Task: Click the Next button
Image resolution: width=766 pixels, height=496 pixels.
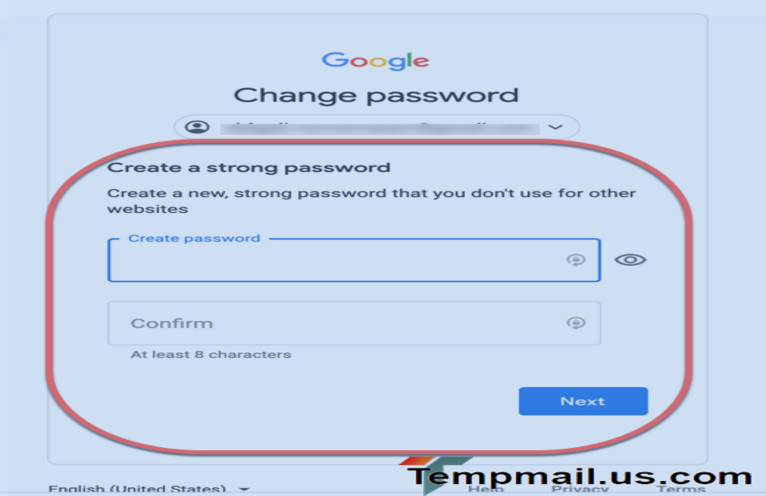Action: click(583, 401)
